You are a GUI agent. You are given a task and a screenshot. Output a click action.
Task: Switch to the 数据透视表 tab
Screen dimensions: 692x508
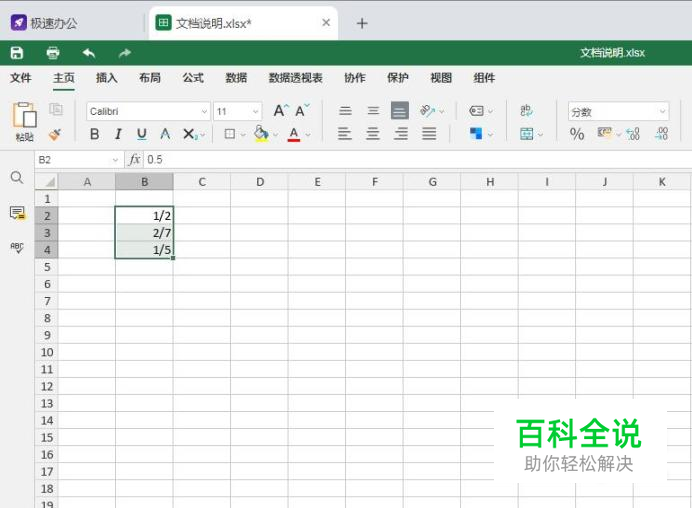pos(296,78)
